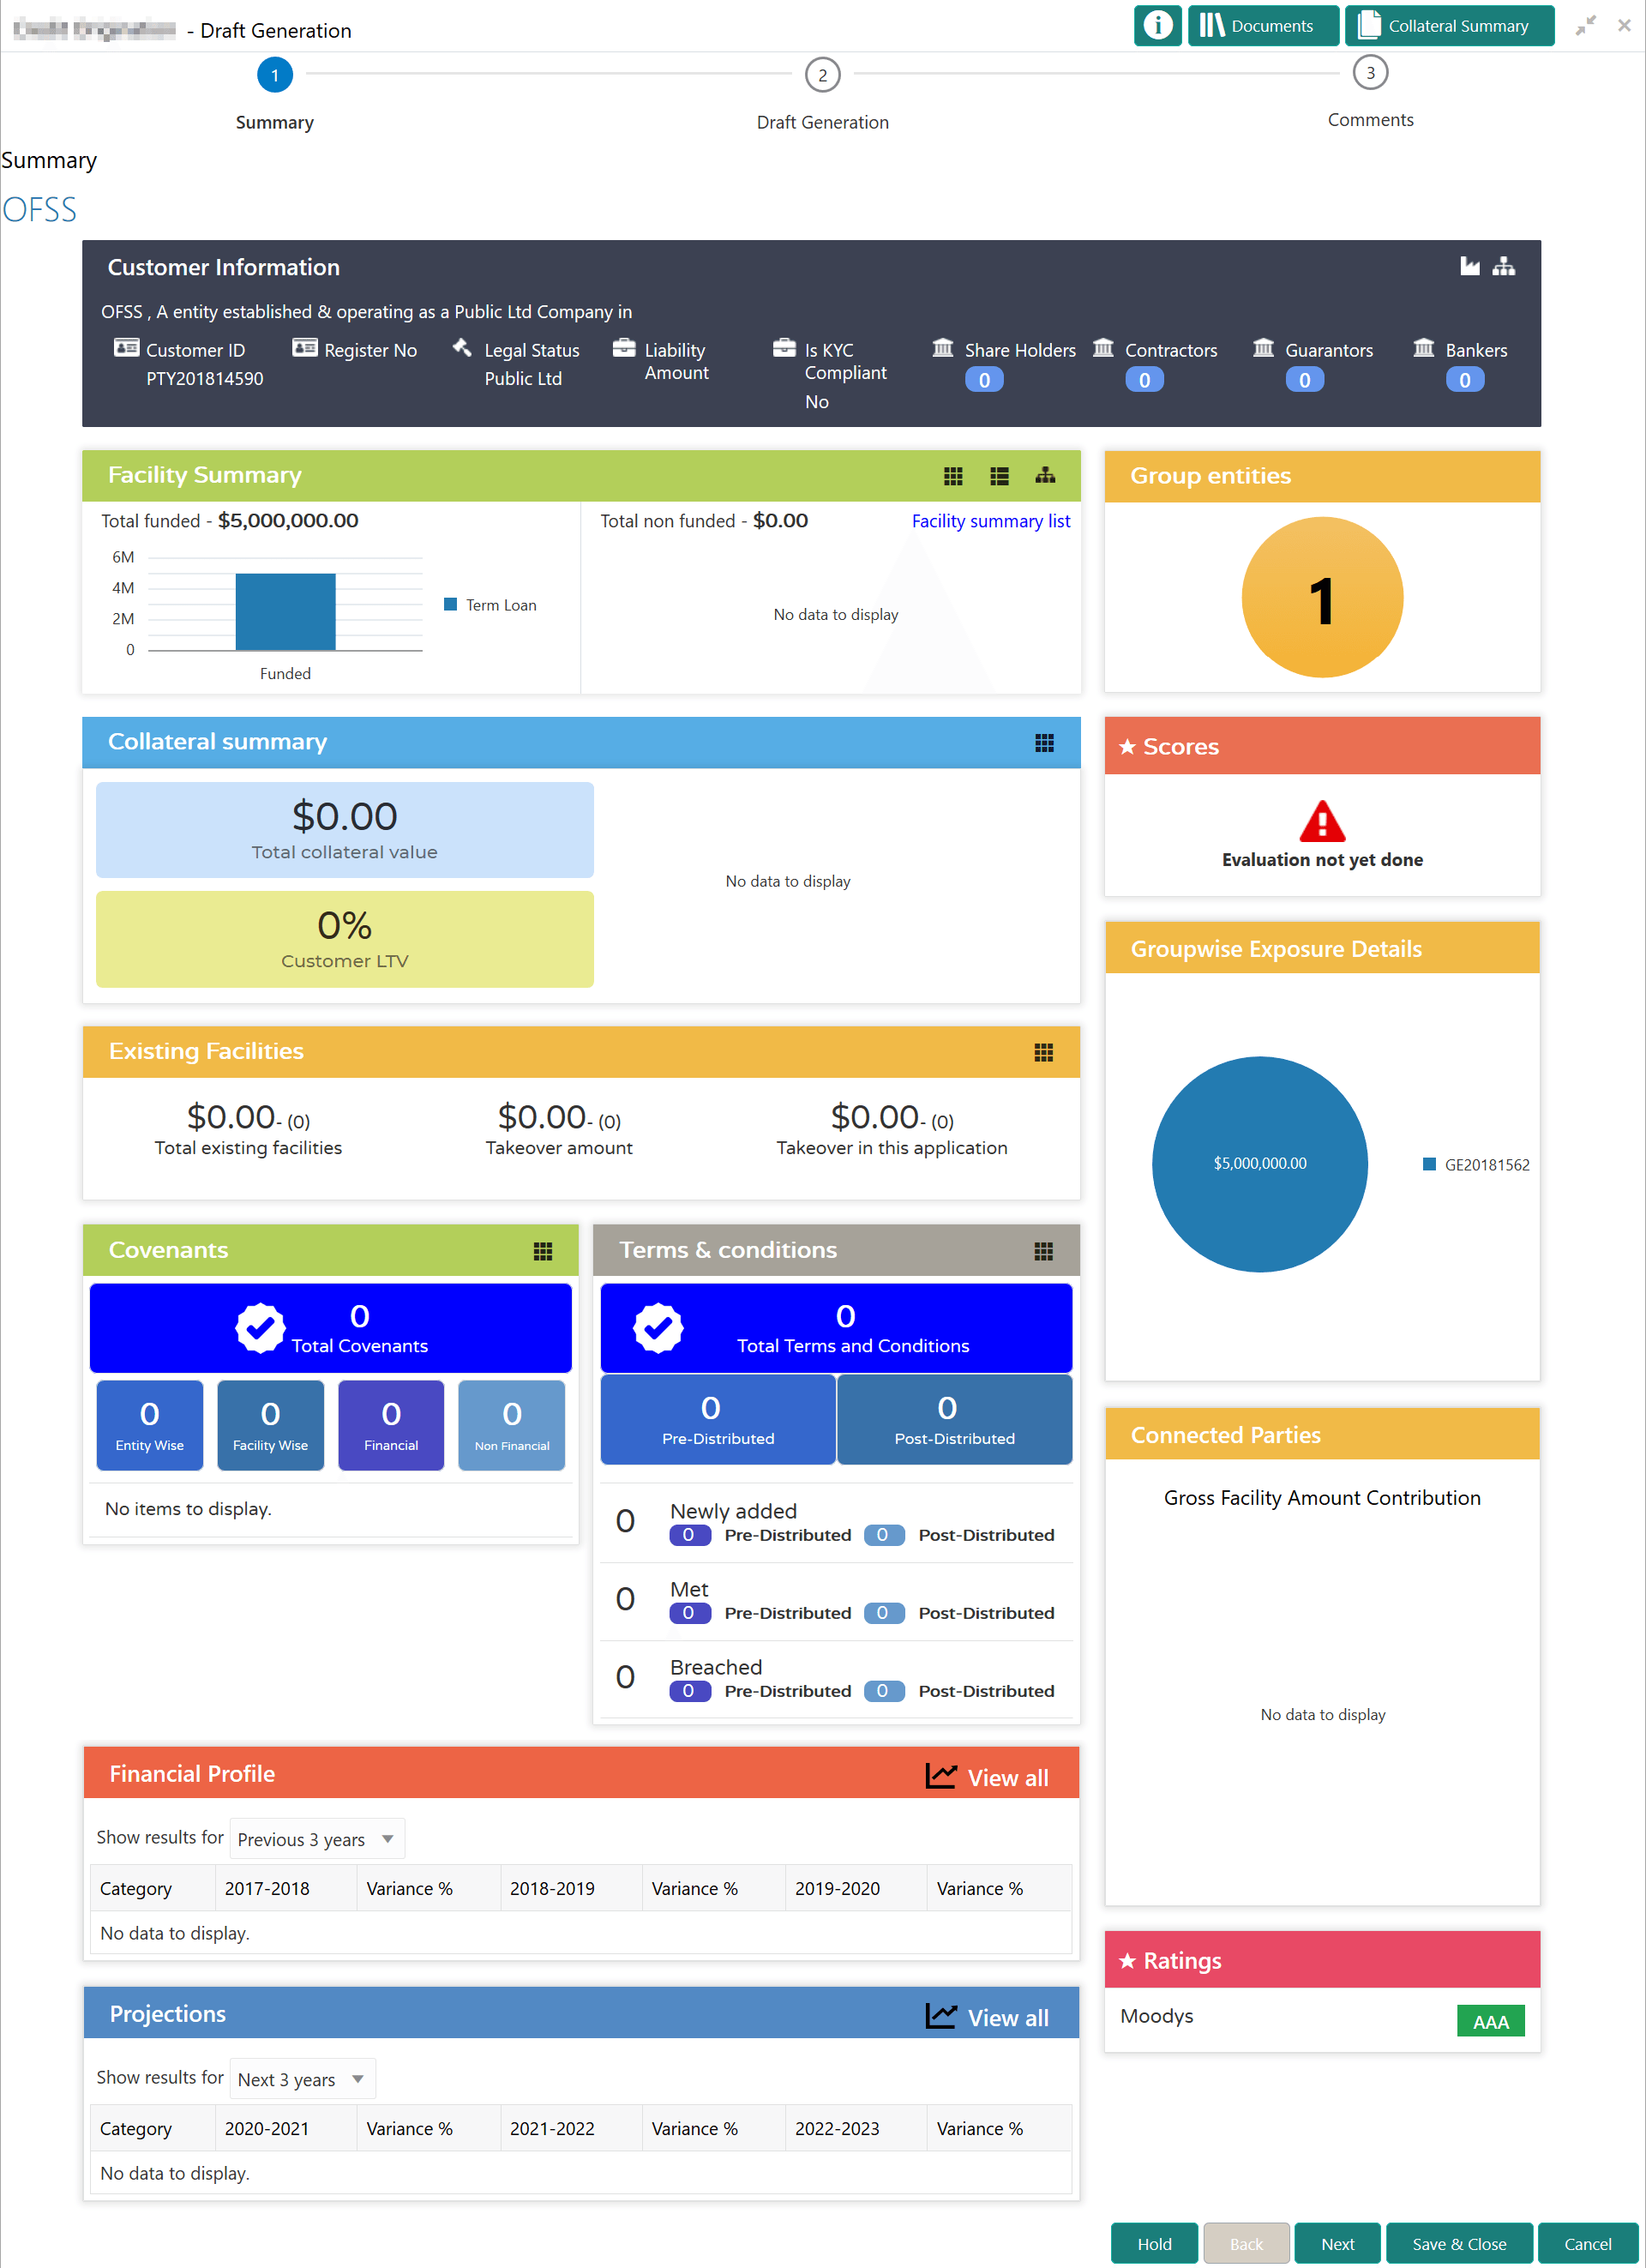1646x2268 pixels.
Task: Expand Previous 3 years dropdown
Action: coord(317,1839)
